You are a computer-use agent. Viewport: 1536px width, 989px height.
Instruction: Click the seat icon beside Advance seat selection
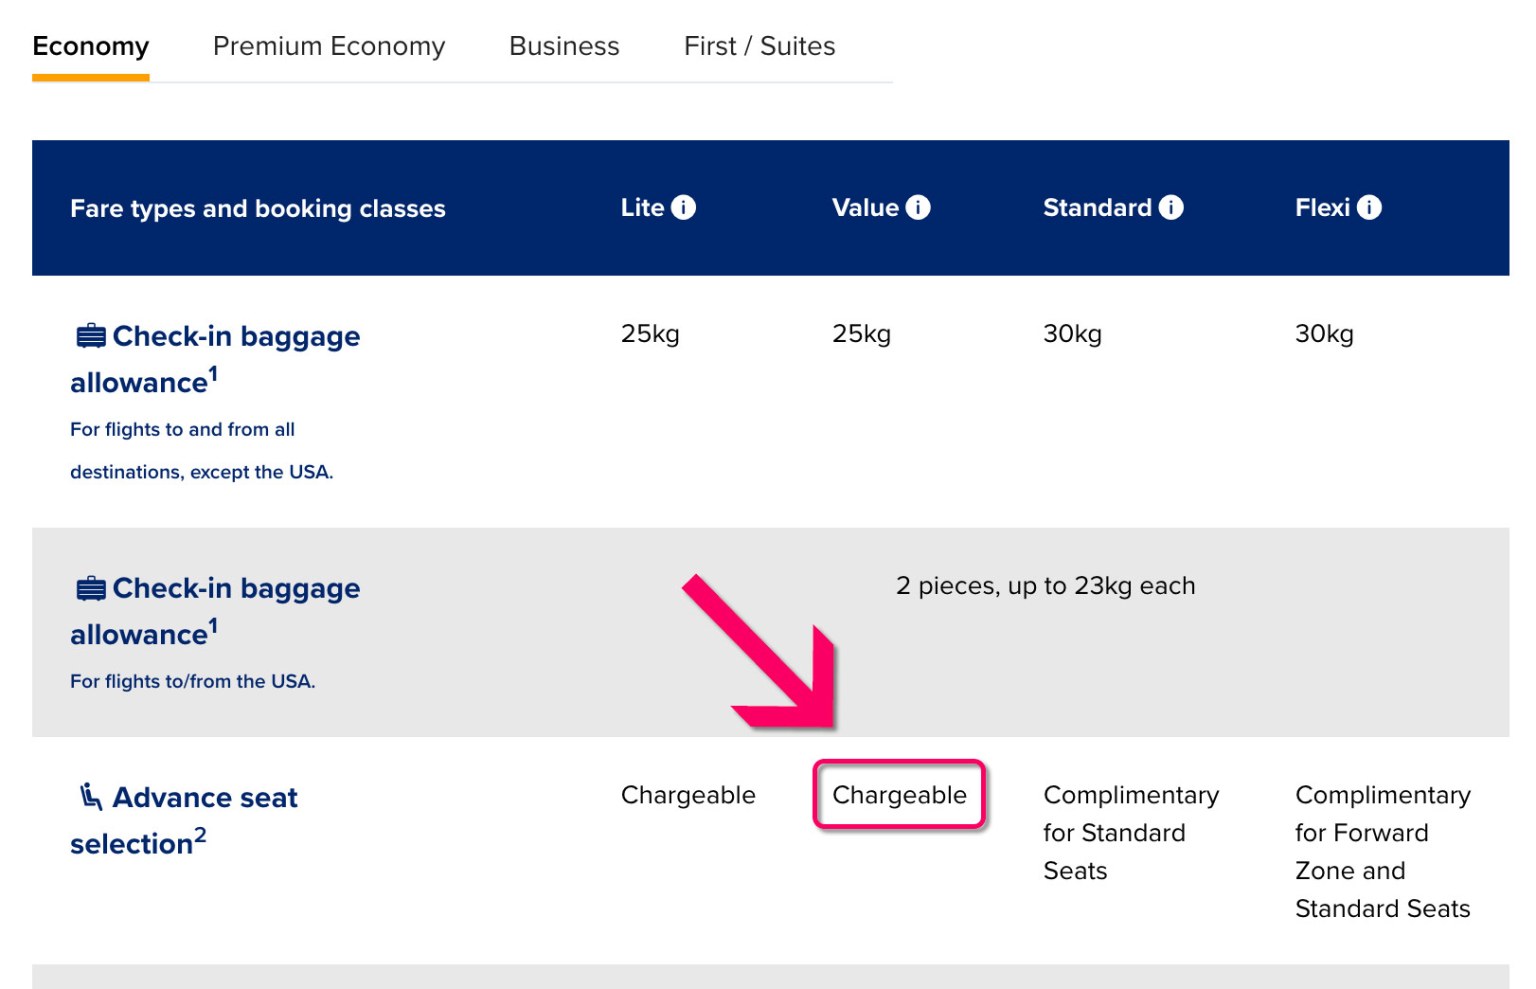tap(89, 796)
